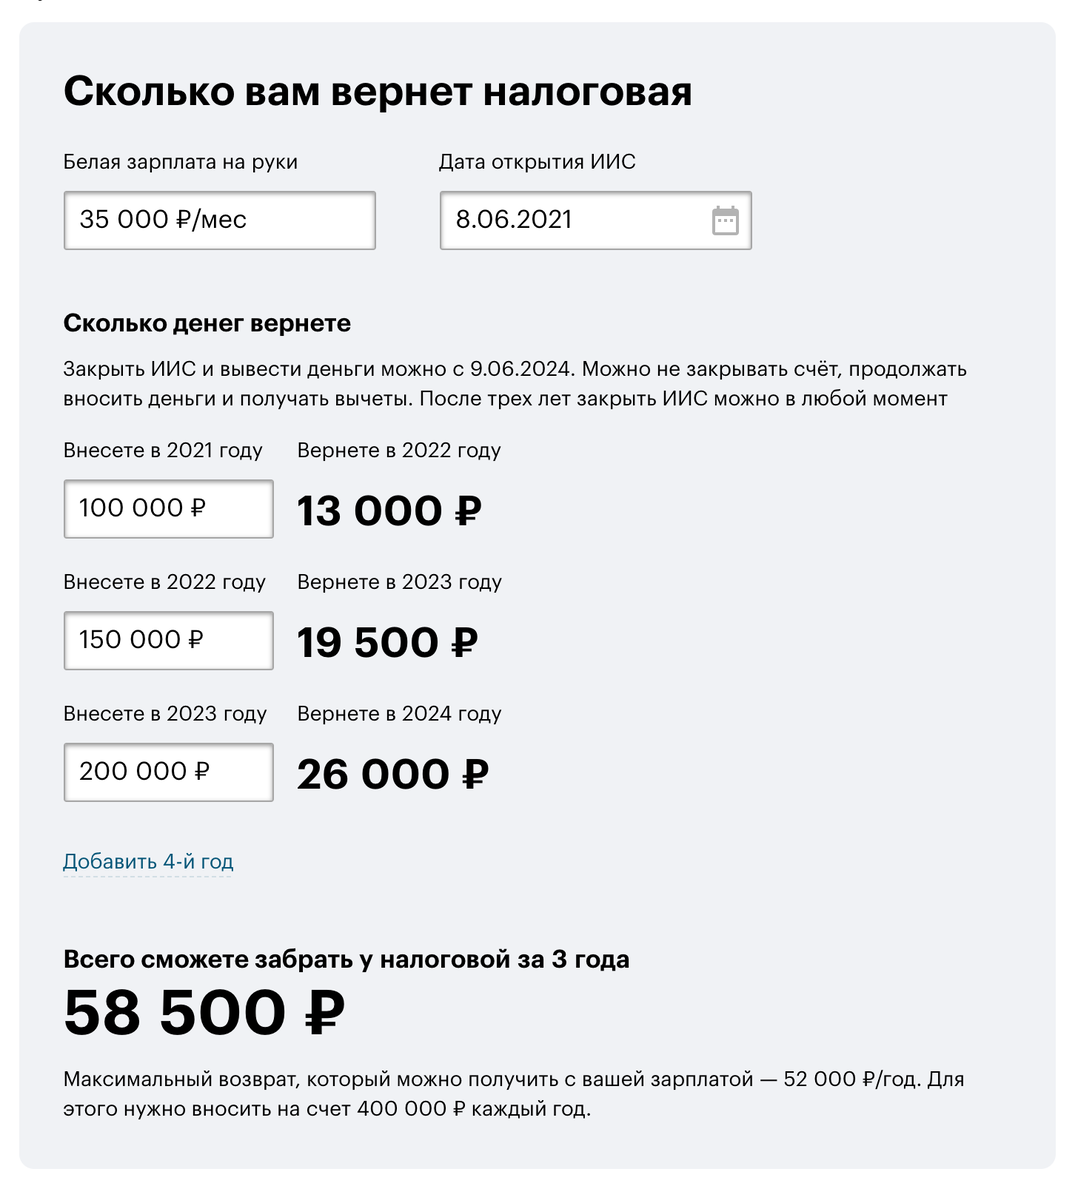Click the 26 000 ₽ return value for 2024

pyautogui.click(x=392, y=773)
